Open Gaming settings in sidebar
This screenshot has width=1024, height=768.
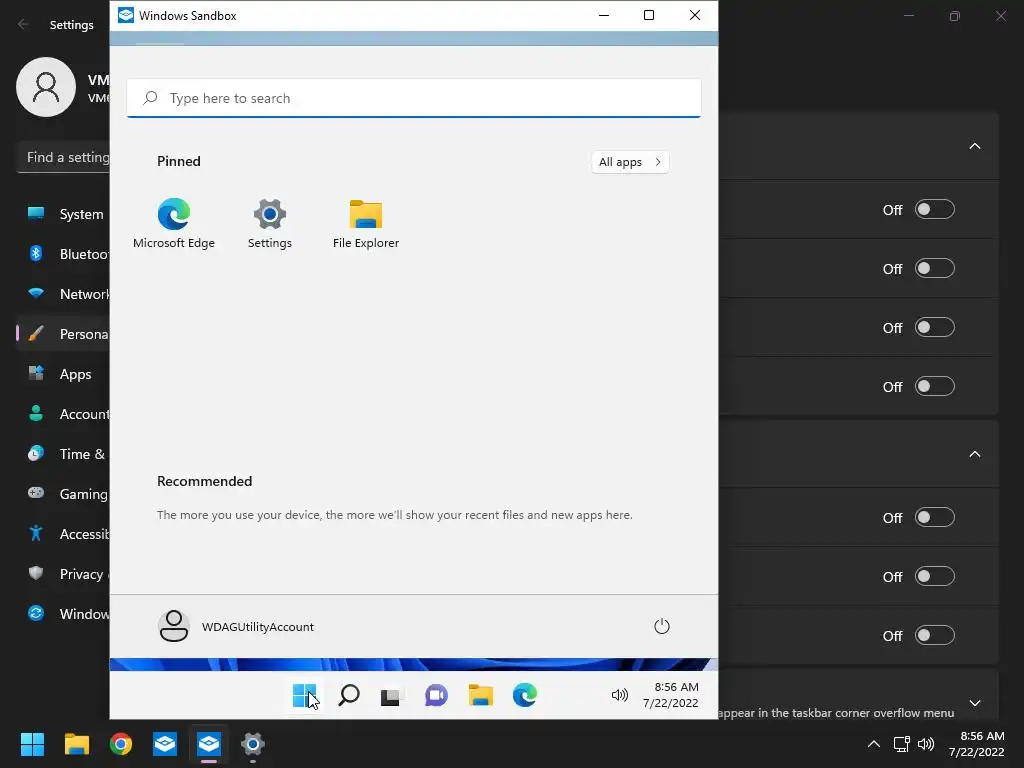point(64,494)
